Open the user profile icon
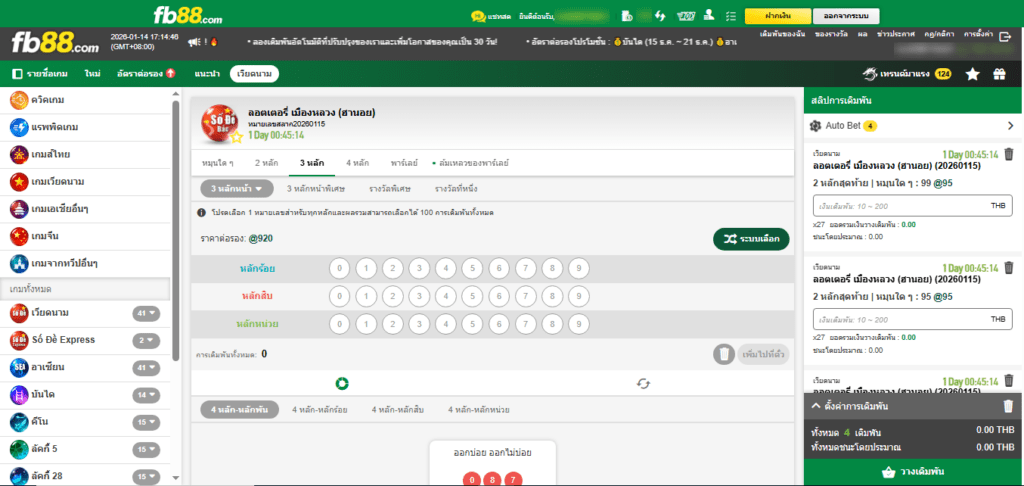The image size is (1024, 486). coord(709,16)
